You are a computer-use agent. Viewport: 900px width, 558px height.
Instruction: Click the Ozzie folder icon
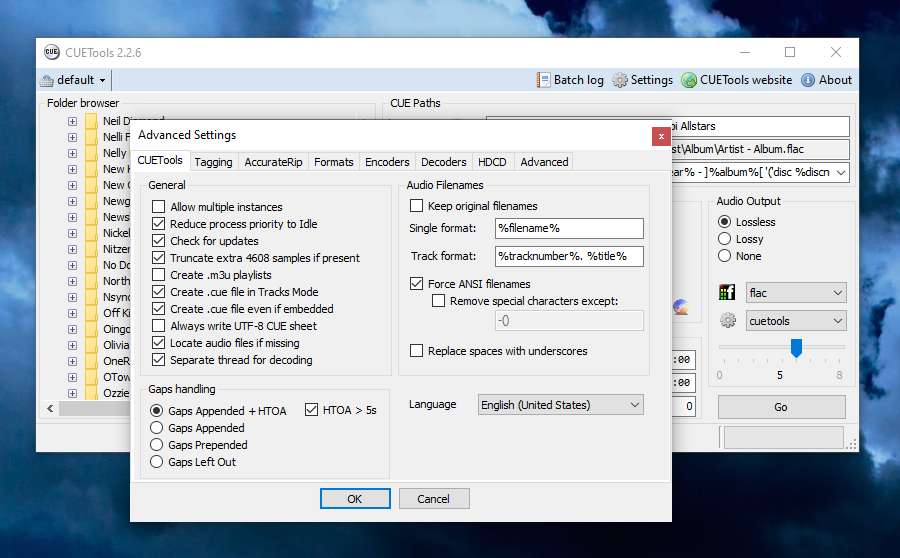coord(91,393)
